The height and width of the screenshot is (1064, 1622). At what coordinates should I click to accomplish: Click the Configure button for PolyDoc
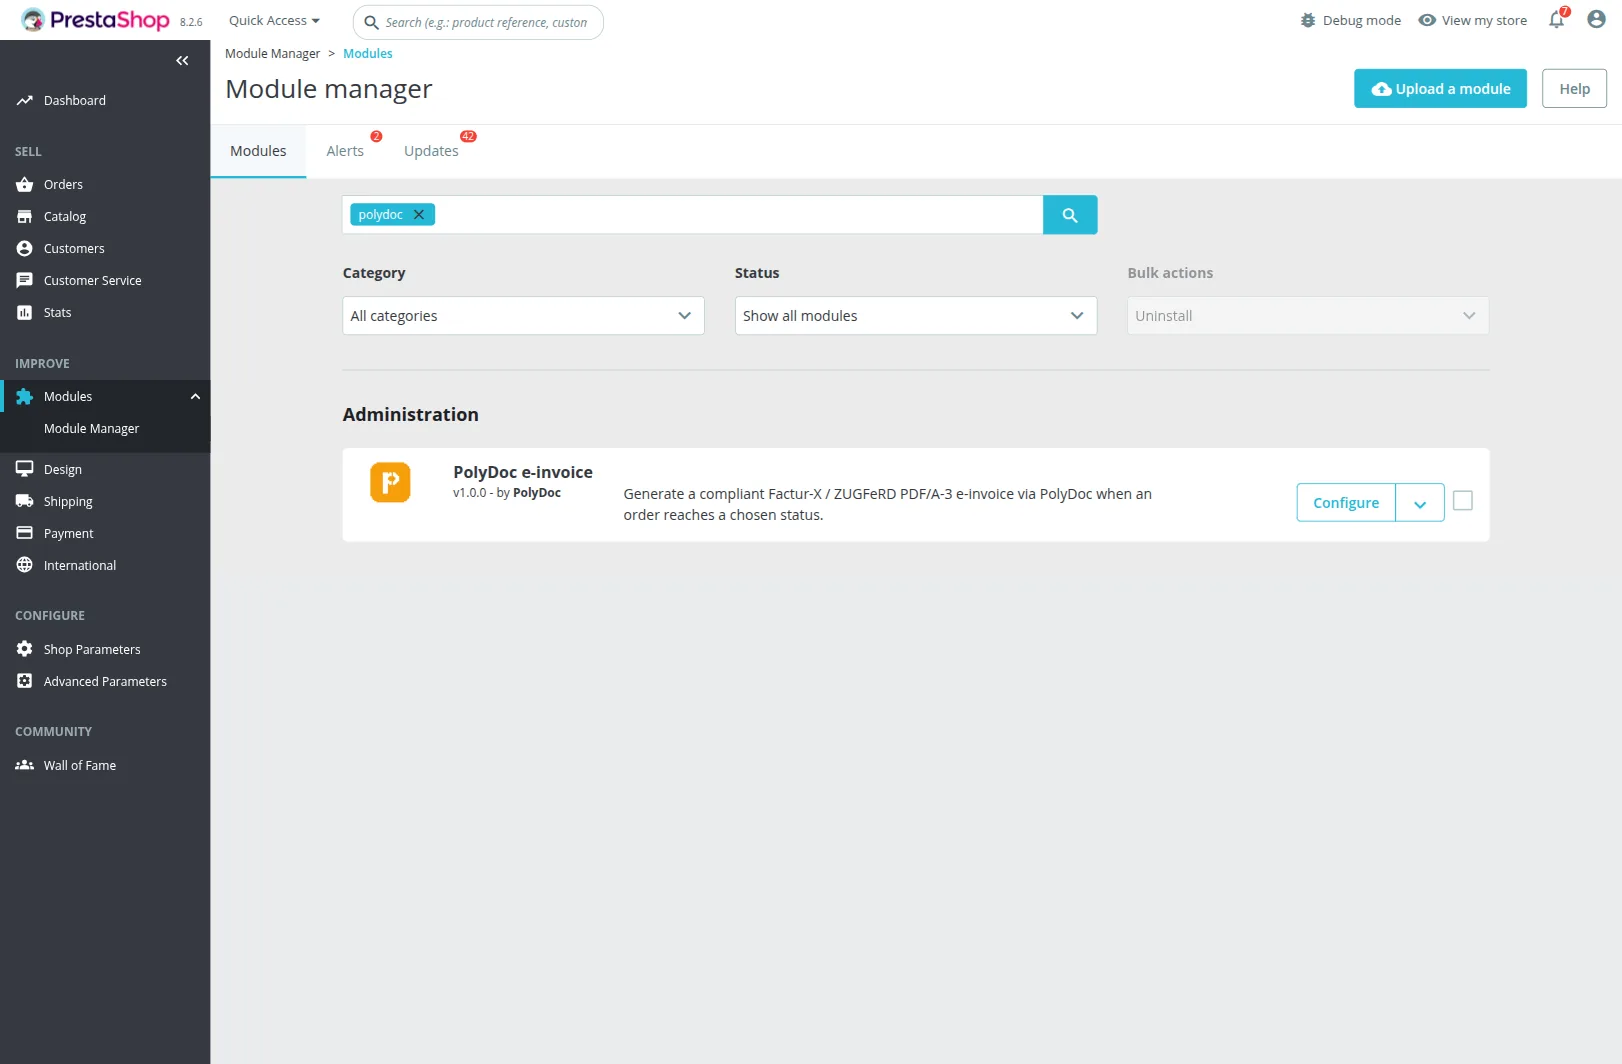[1346, 502]
